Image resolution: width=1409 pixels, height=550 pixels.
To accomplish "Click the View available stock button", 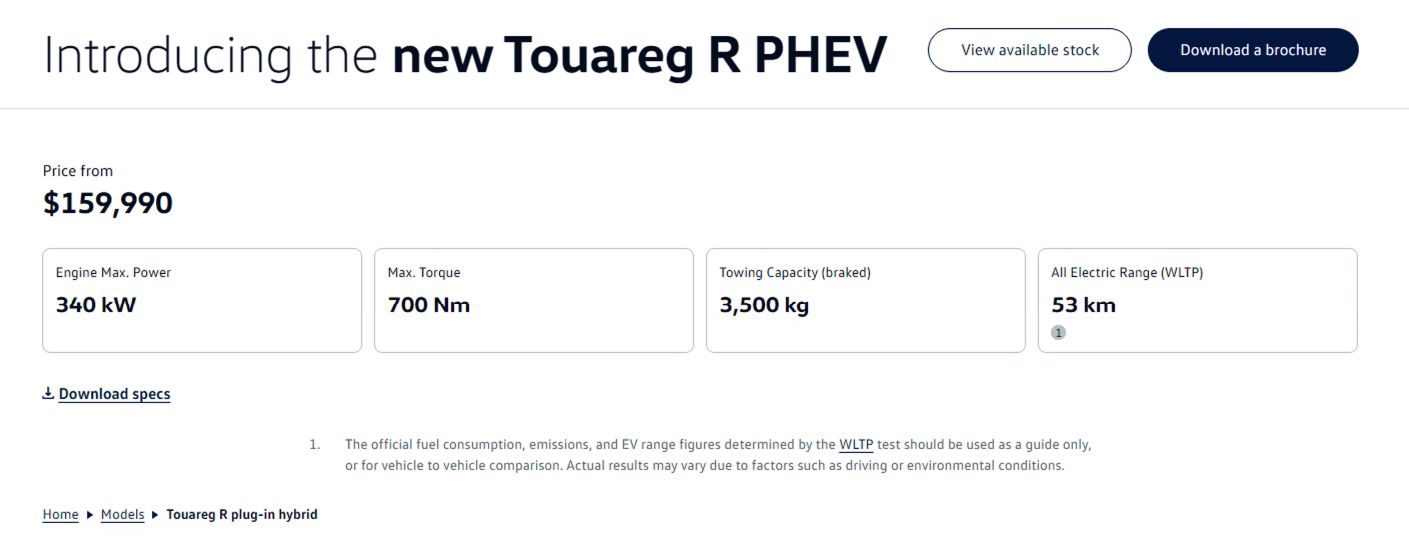I will pos(1029,50).
